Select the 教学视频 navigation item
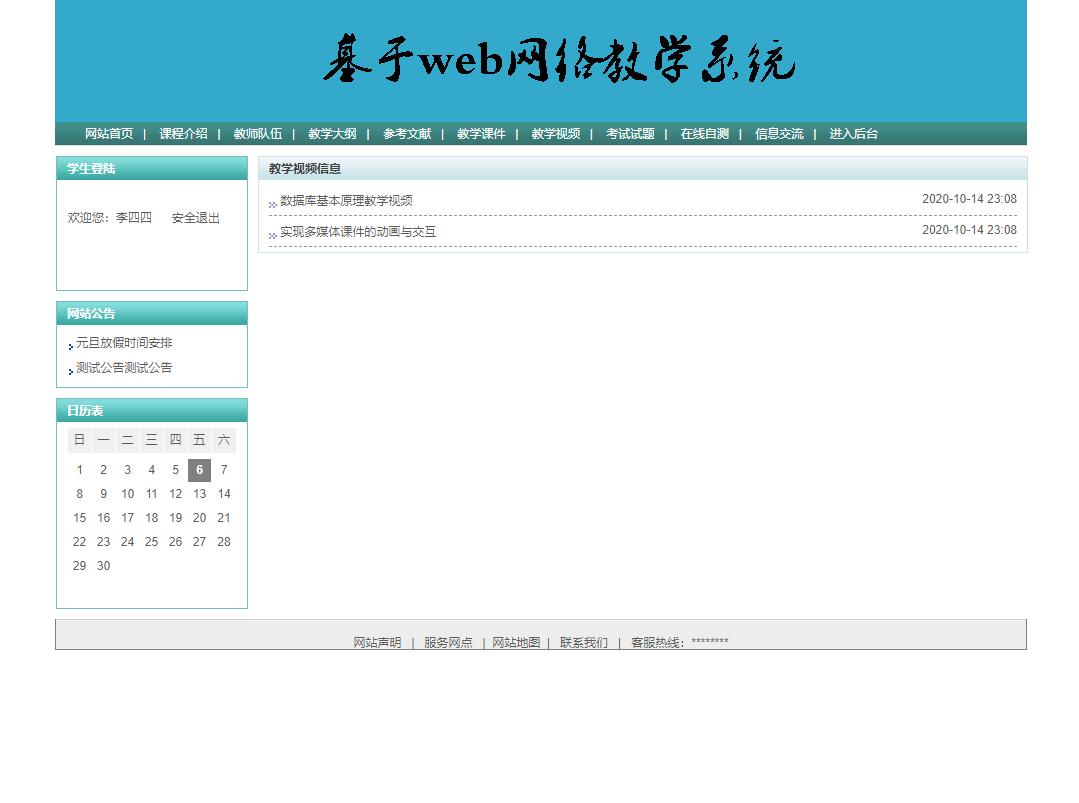 coord(555,133)
